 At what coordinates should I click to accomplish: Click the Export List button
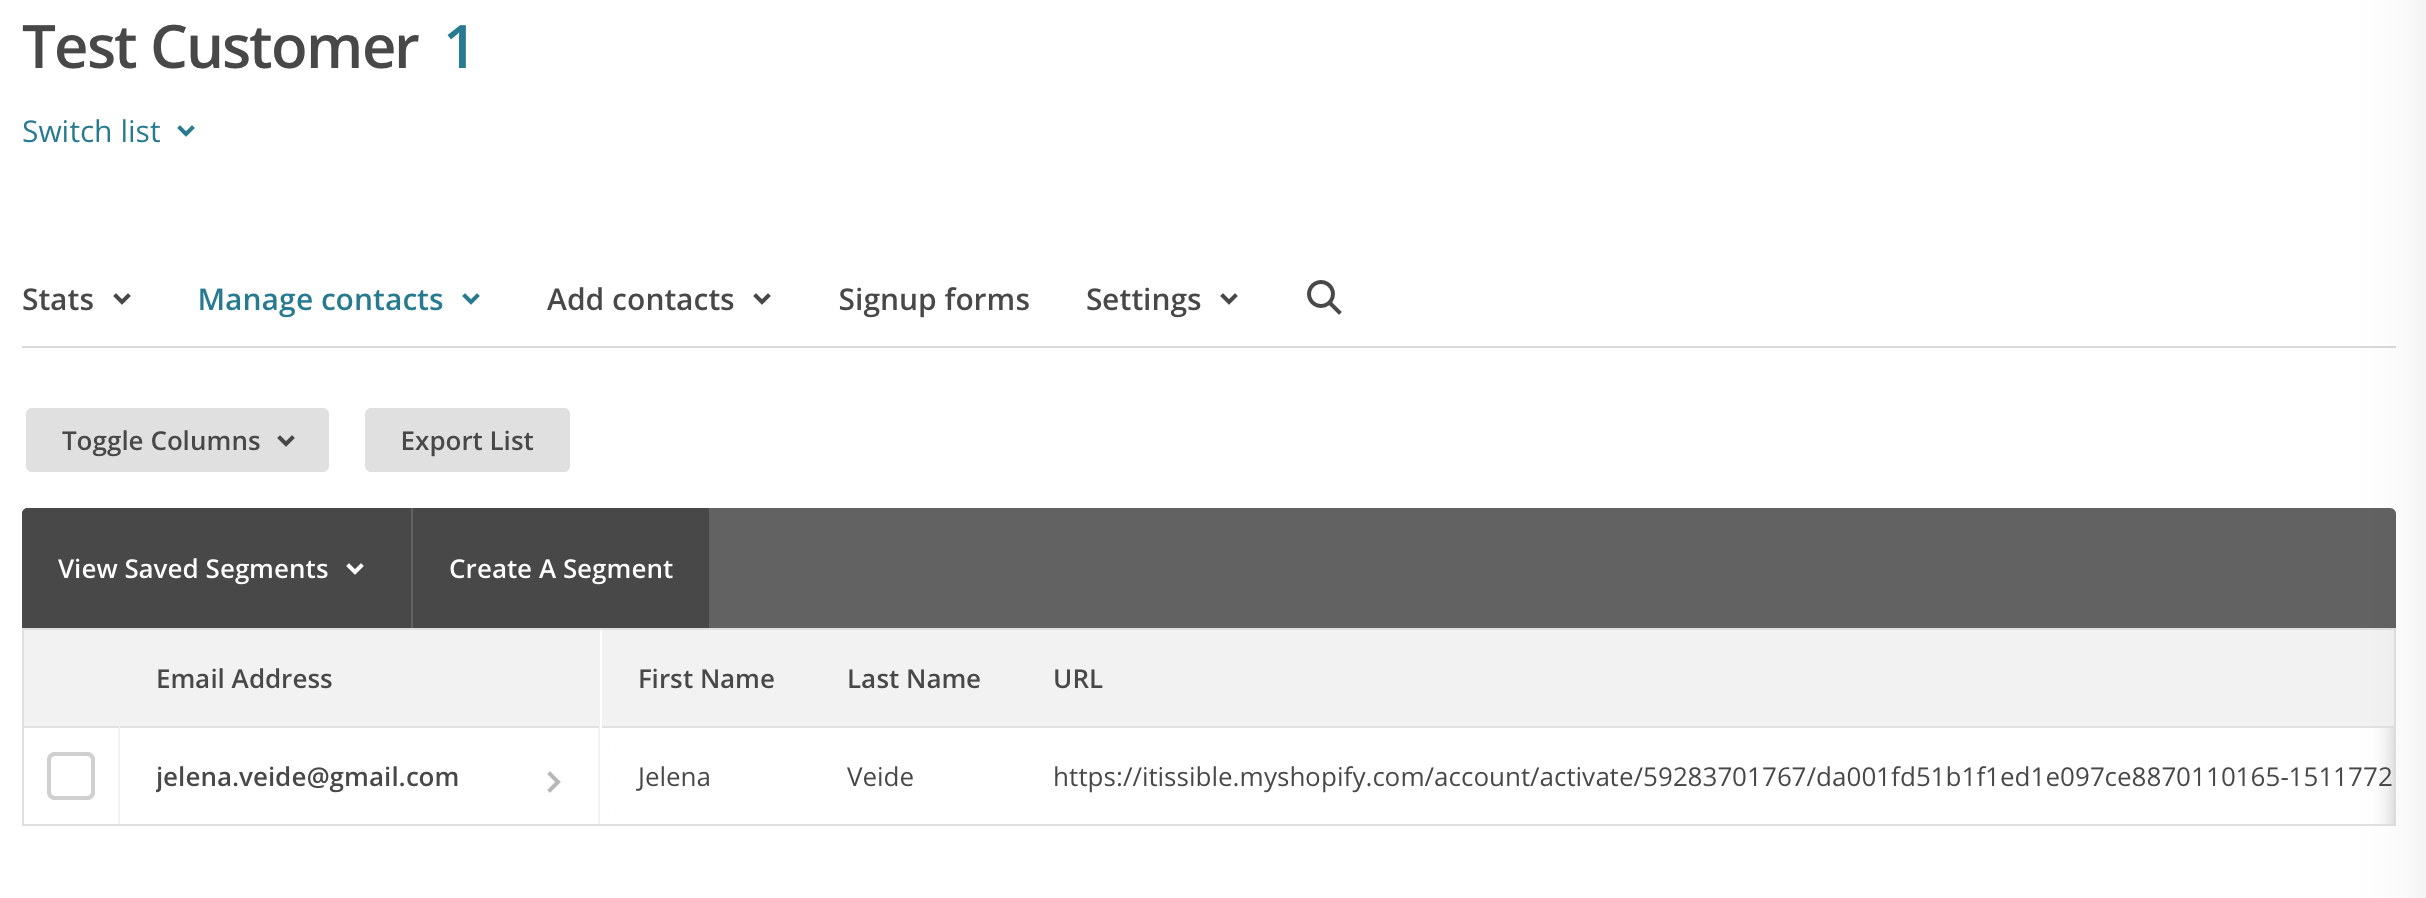[467, 440]
